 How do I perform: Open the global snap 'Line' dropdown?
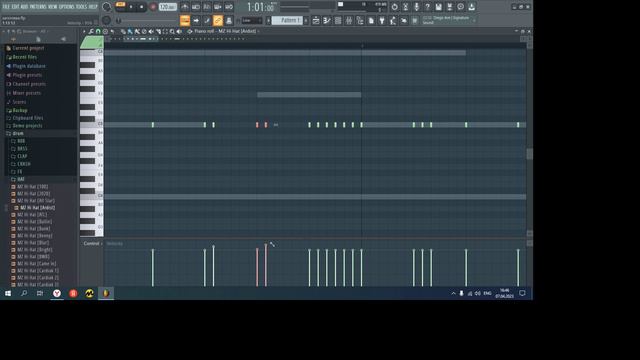[x=252, y=20]
